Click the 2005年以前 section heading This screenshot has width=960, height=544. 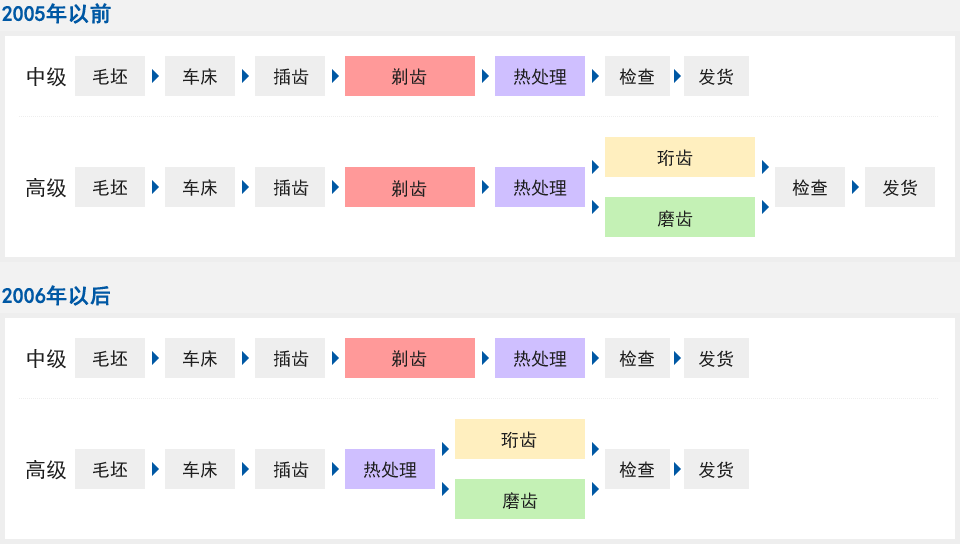[56, 14]
